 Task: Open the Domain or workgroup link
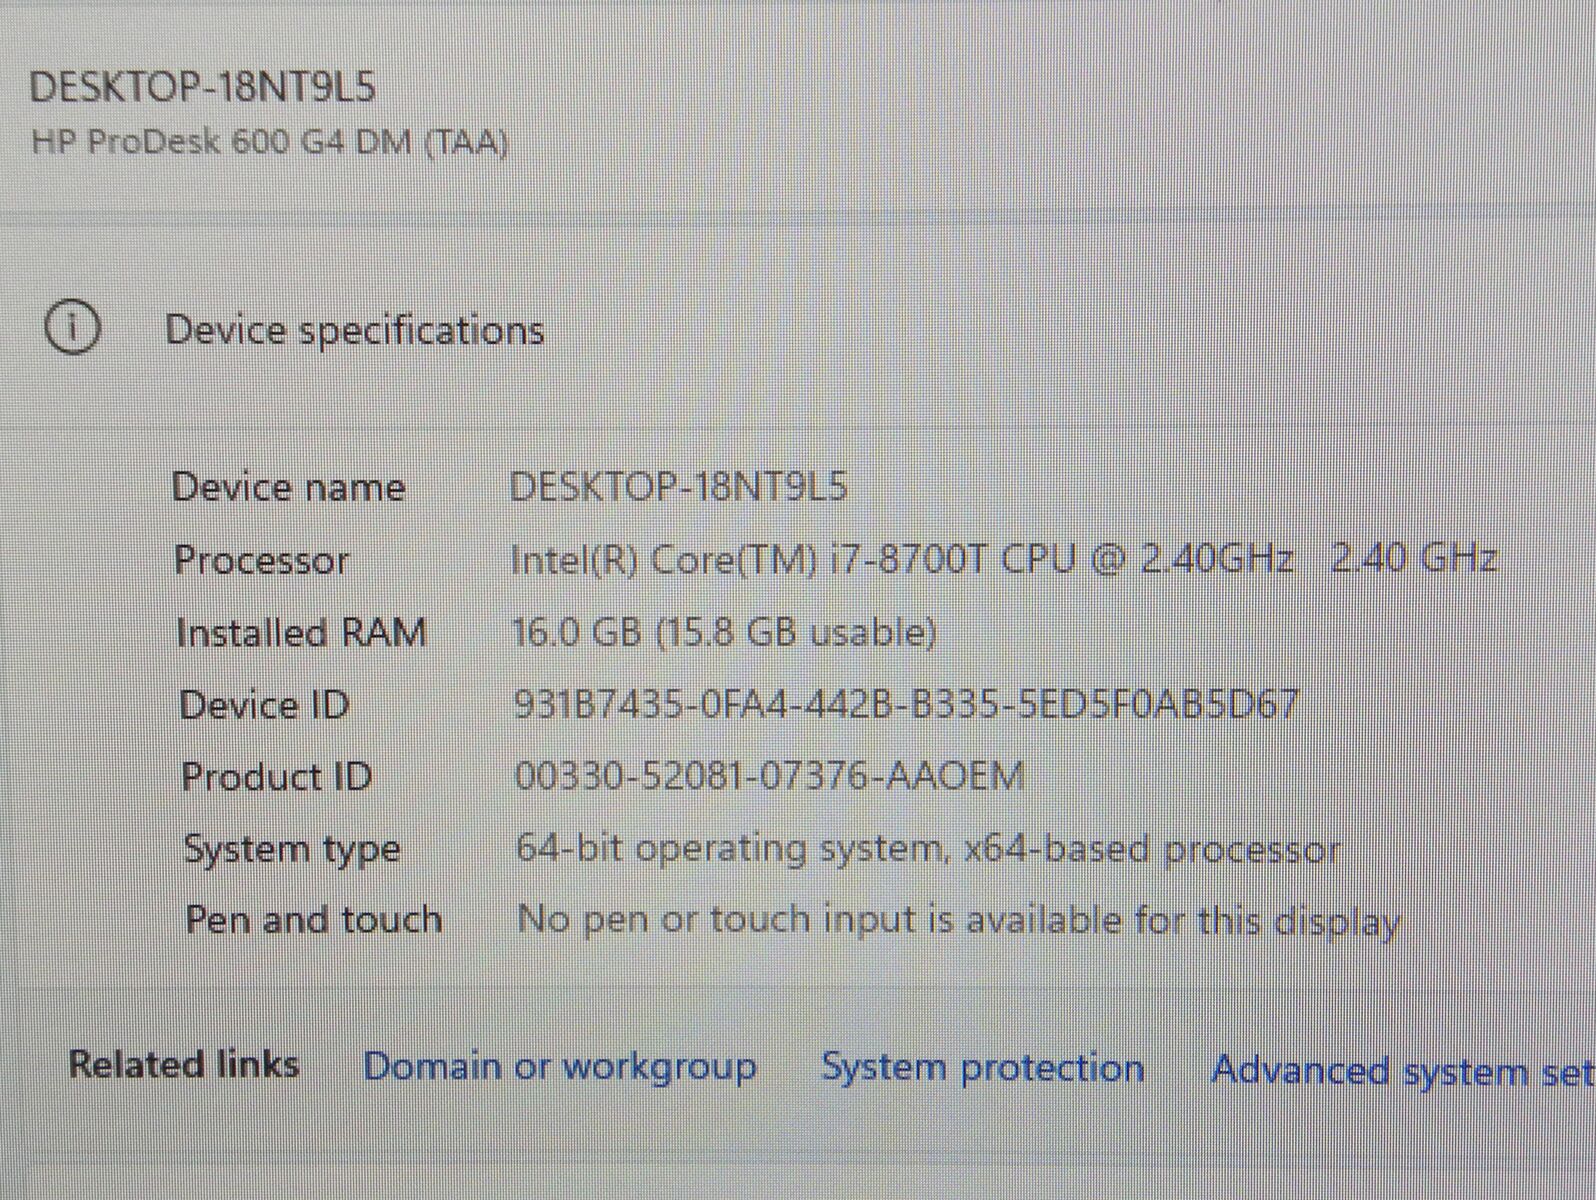(559, 1066)
